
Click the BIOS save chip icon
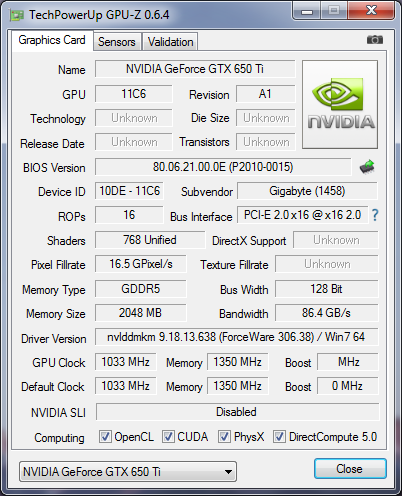point(367,167)
